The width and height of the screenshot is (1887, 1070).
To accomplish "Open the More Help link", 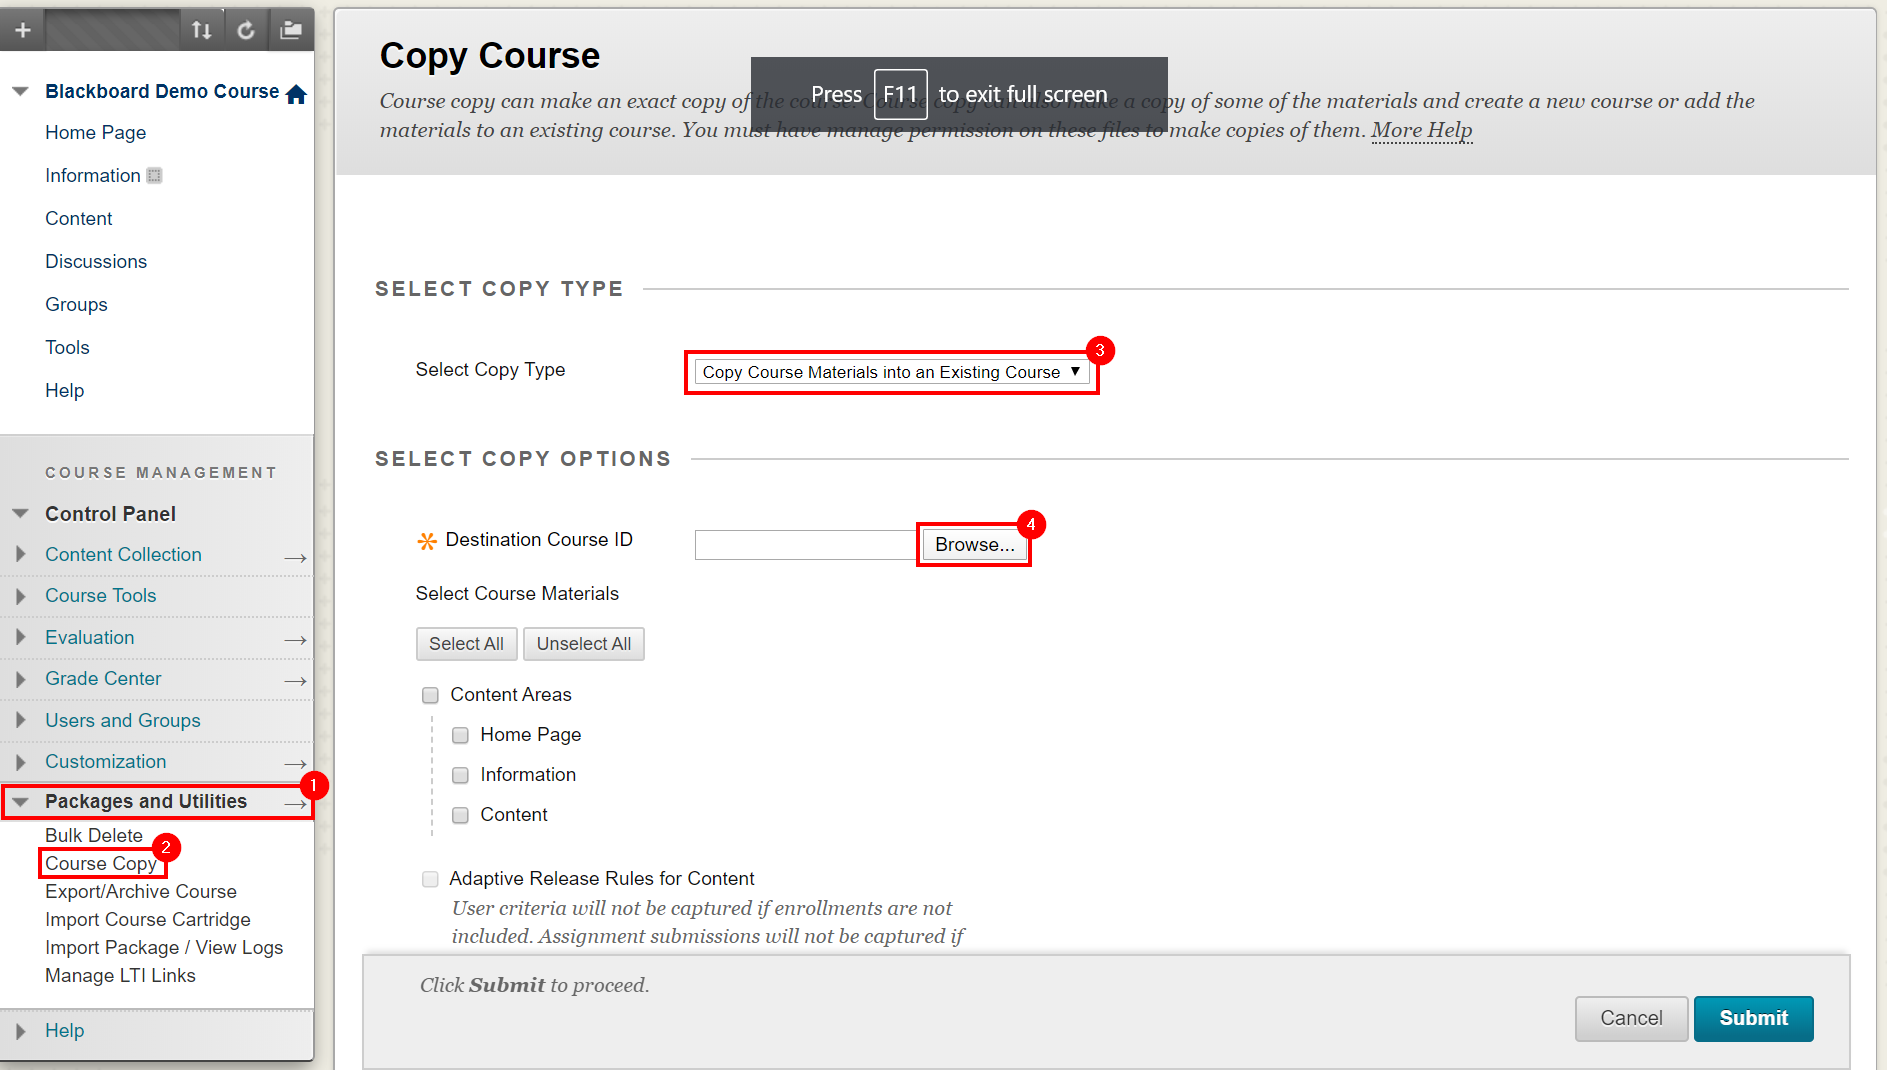I will click(x=1421, y=130).
